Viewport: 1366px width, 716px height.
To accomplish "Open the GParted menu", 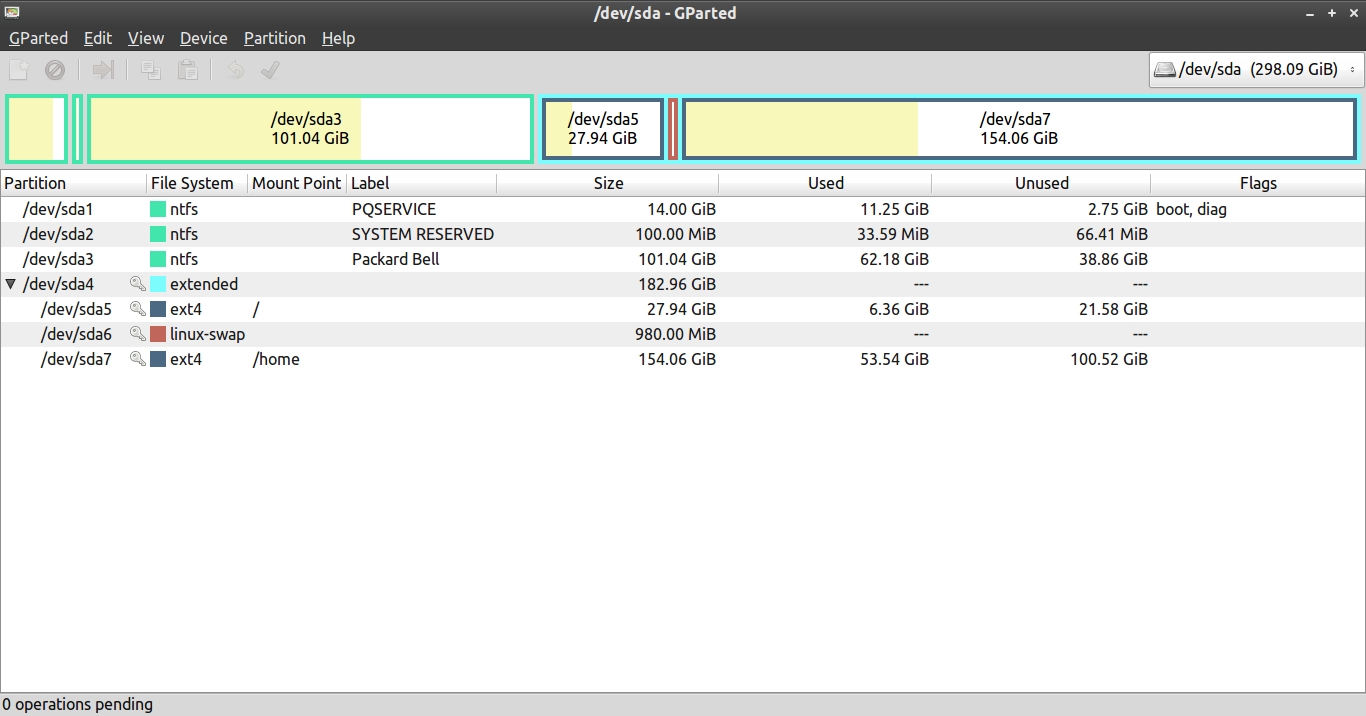I will 38,38.
